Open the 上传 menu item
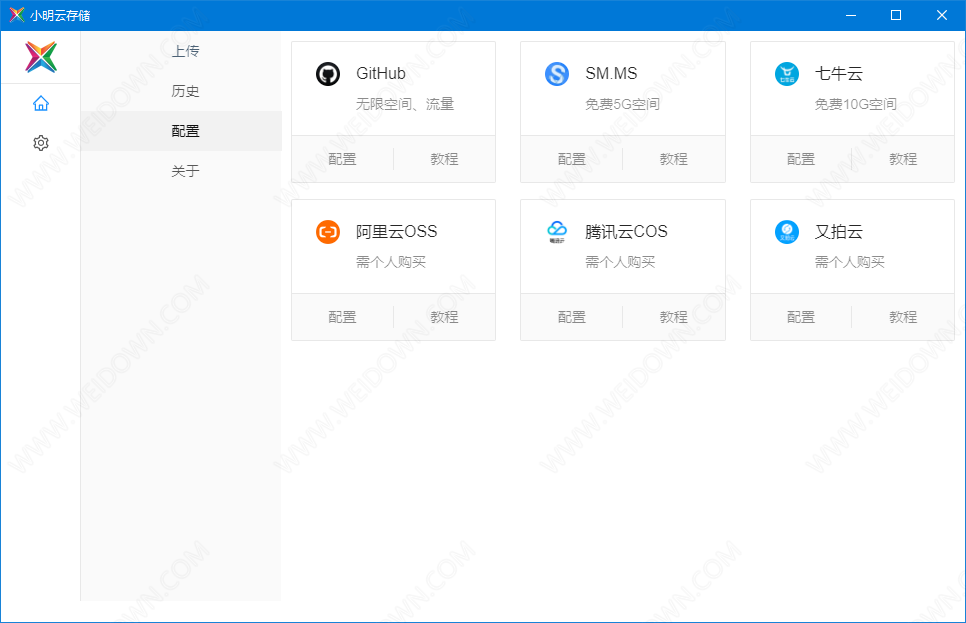Image resolution: width=966 pixels, height=623 pixels. coord(185,51)
